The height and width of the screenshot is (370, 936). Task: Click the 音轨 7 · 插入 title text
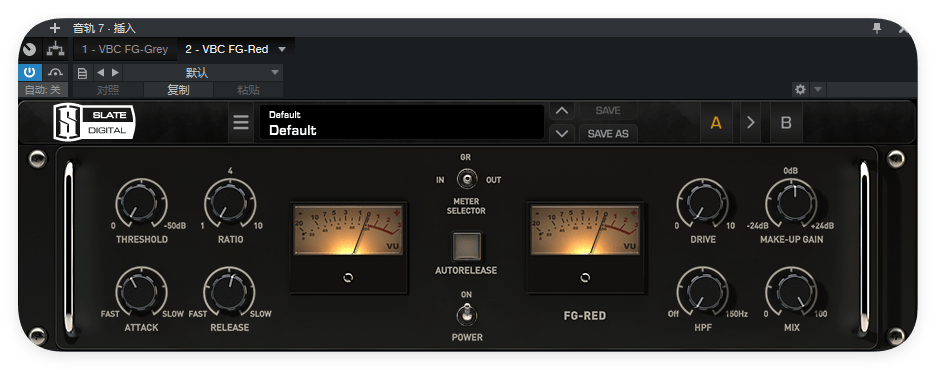pyautogui.click(x=104, y=28)
